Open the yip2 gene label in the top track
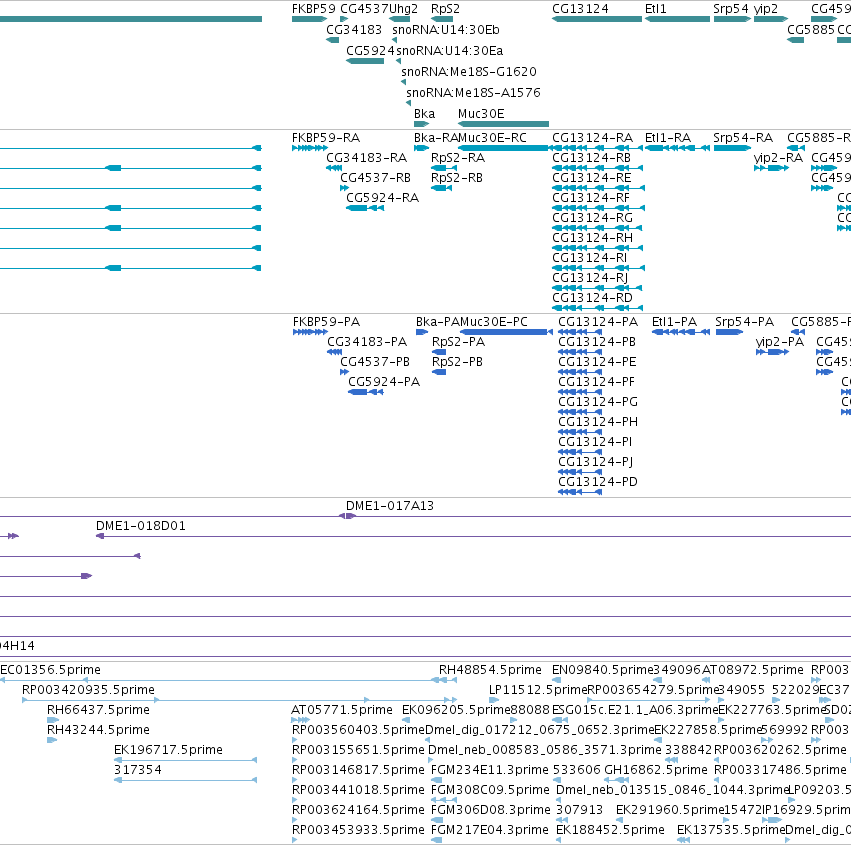Viewport: 851px width, 845px height. click(x=766, y=9)
